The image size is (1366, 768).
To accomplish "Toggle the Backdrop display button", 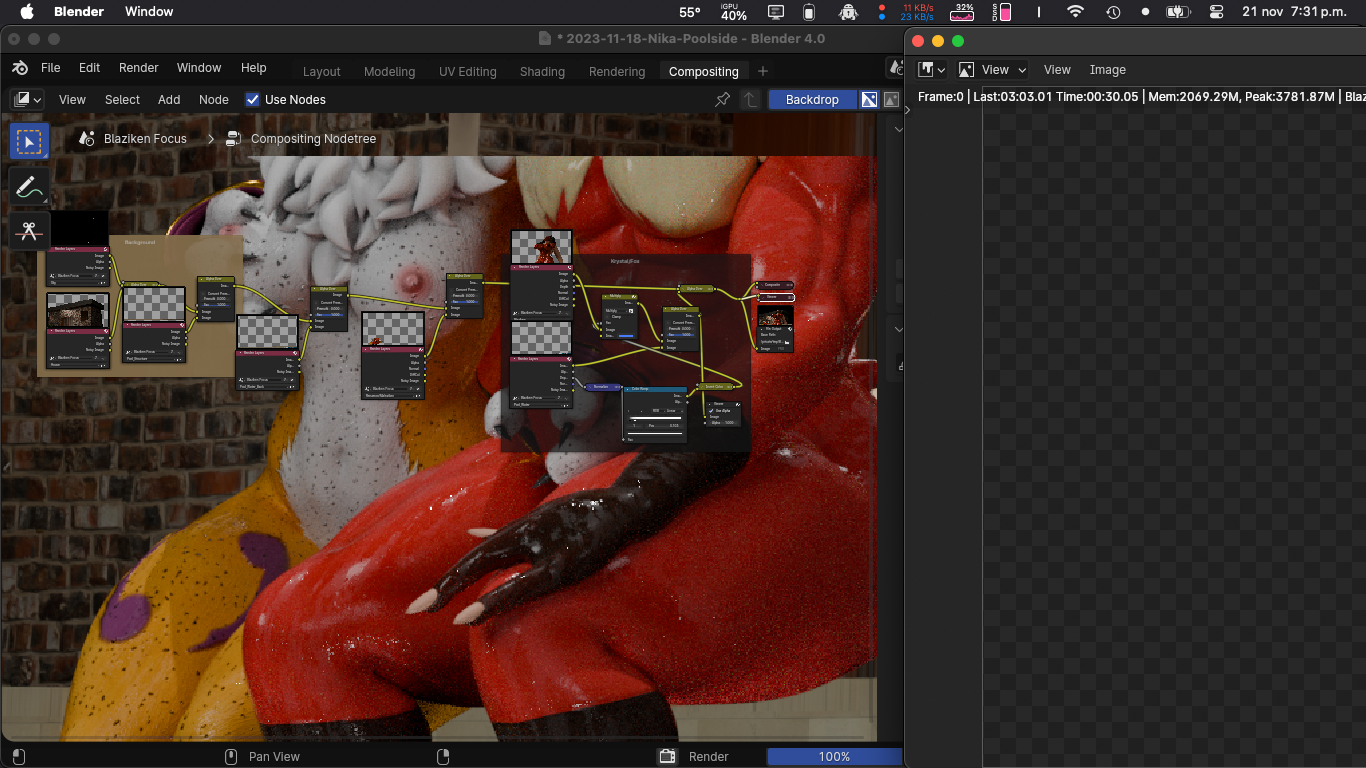I will coord(812,100).
